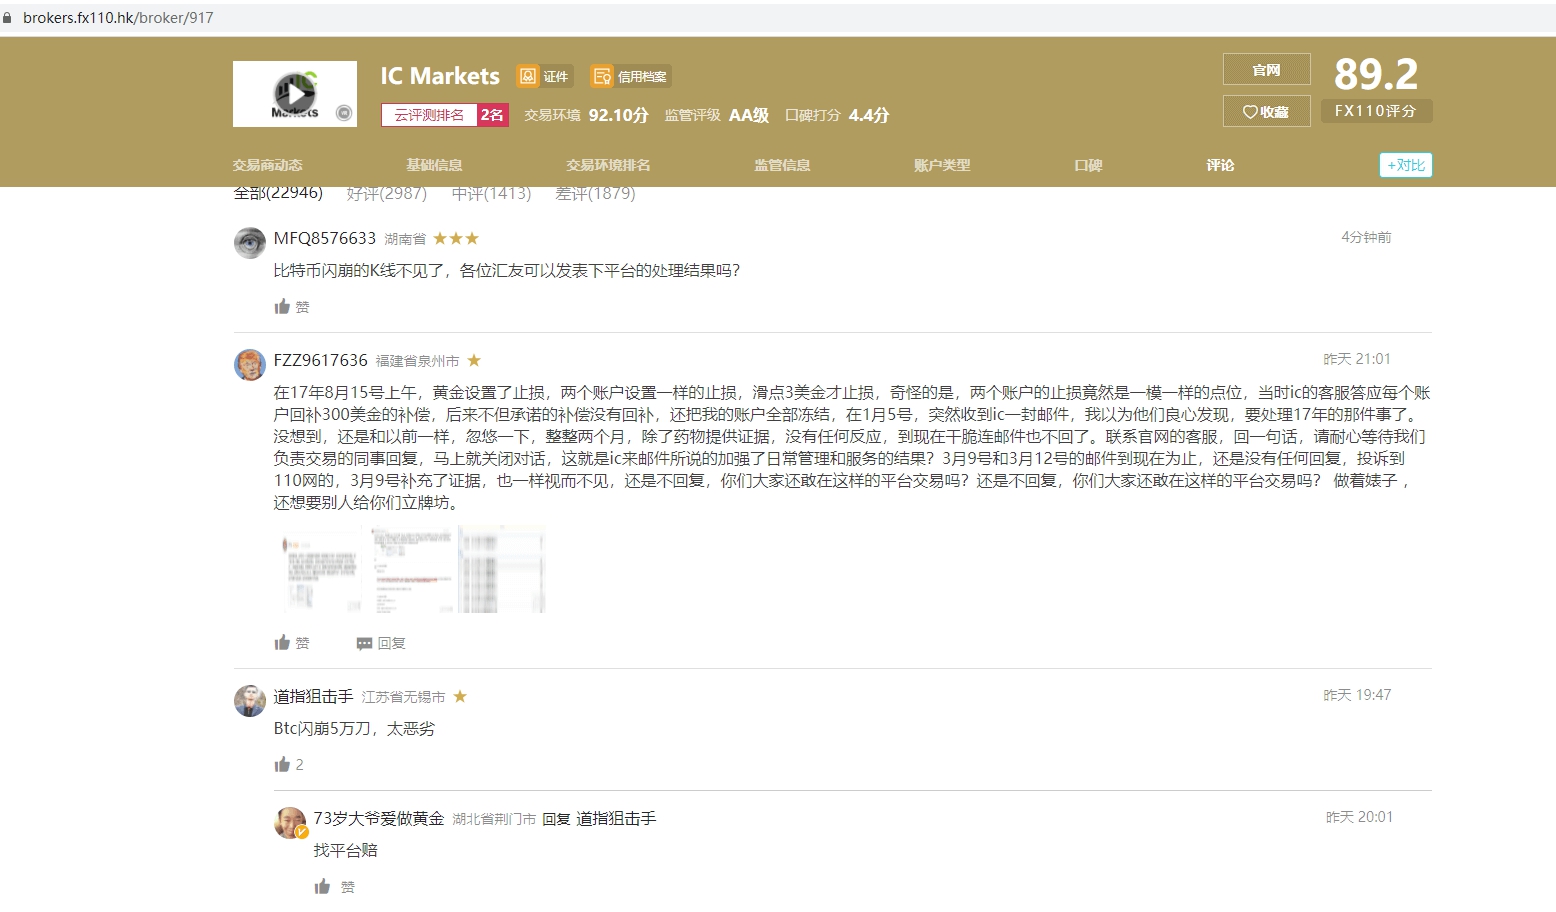Open the 证件 certificate badge
Viewport: 1556px width, 912px height.
pyautogui.click(x=543, y=76)
